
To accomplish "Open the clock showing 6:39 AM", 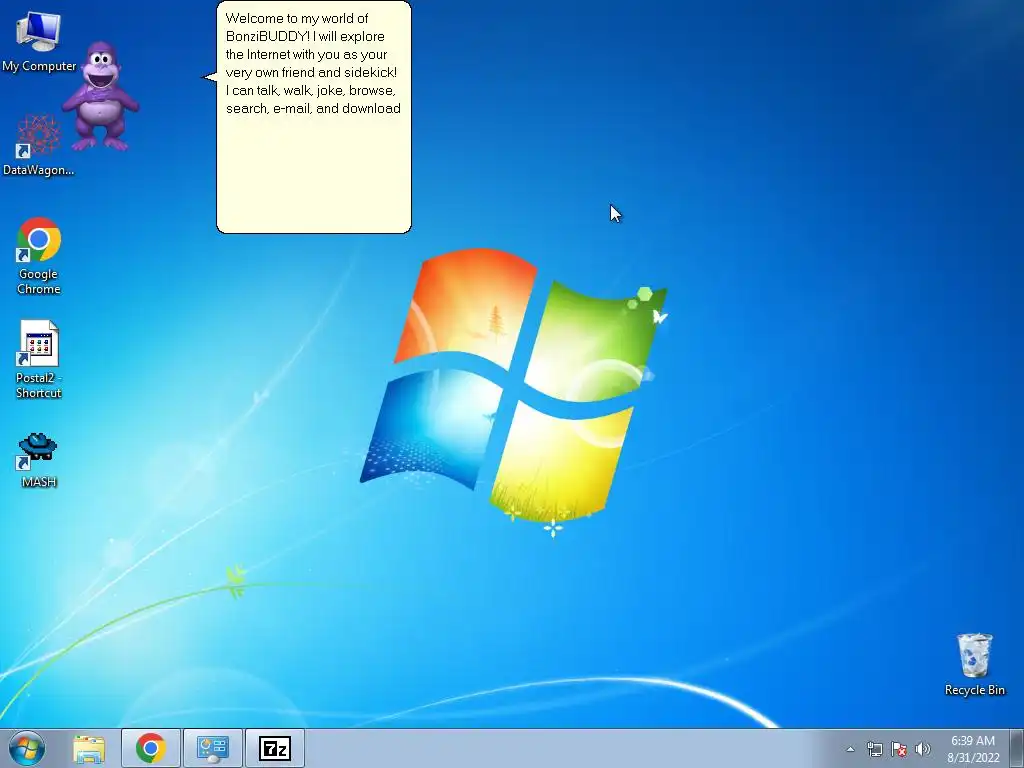I will click(x=973, y=749).
